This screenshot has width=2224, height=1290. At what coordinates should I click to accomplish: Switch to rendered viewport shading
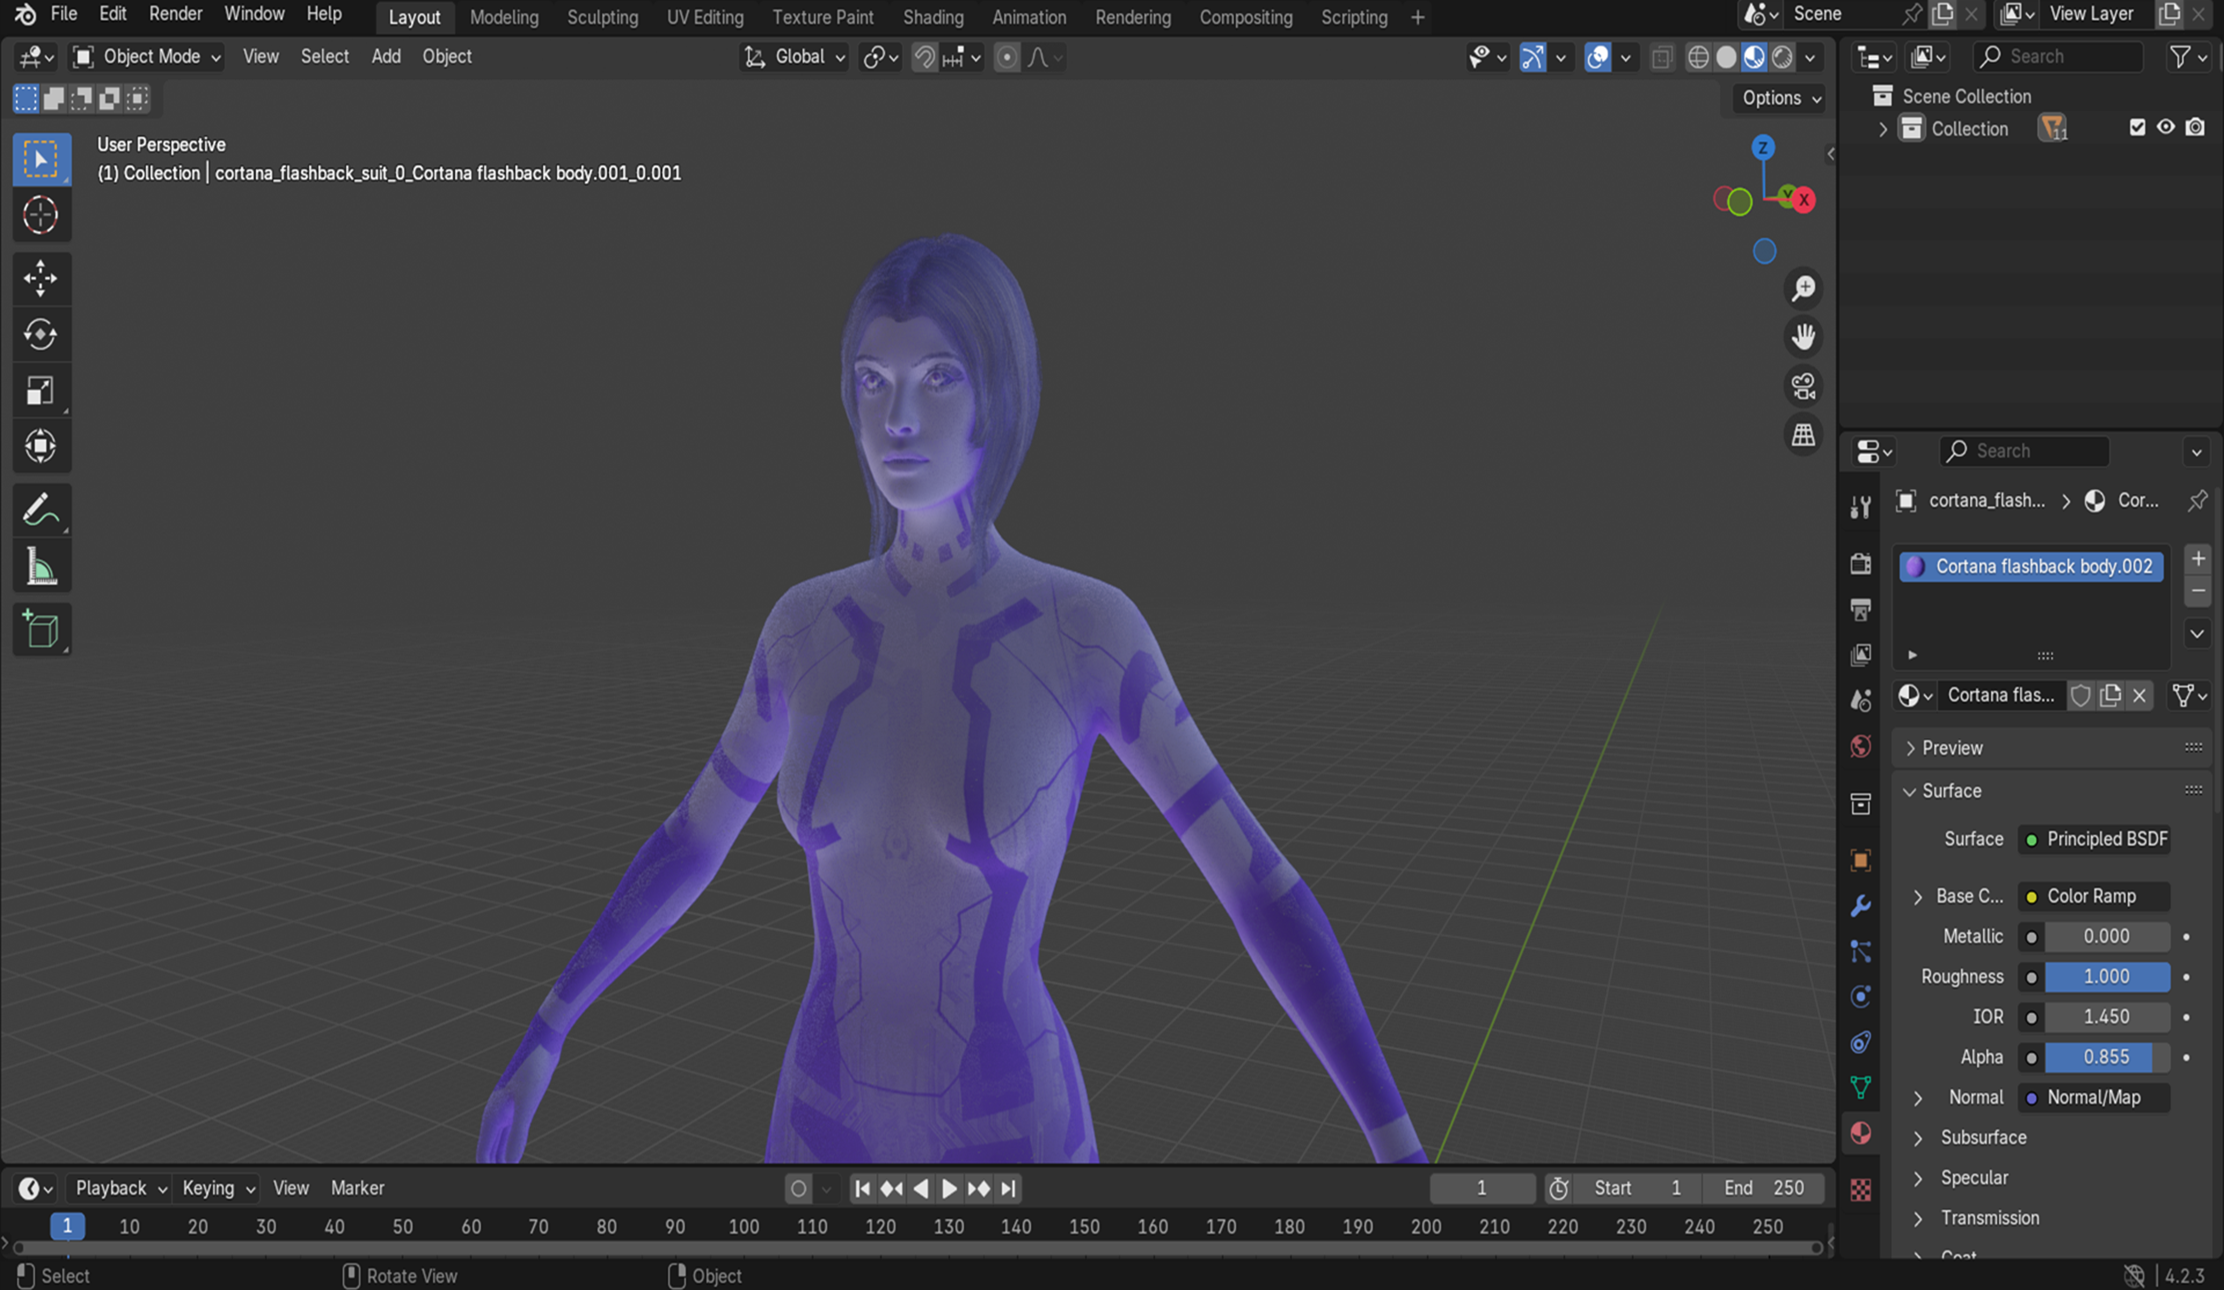1782,57
